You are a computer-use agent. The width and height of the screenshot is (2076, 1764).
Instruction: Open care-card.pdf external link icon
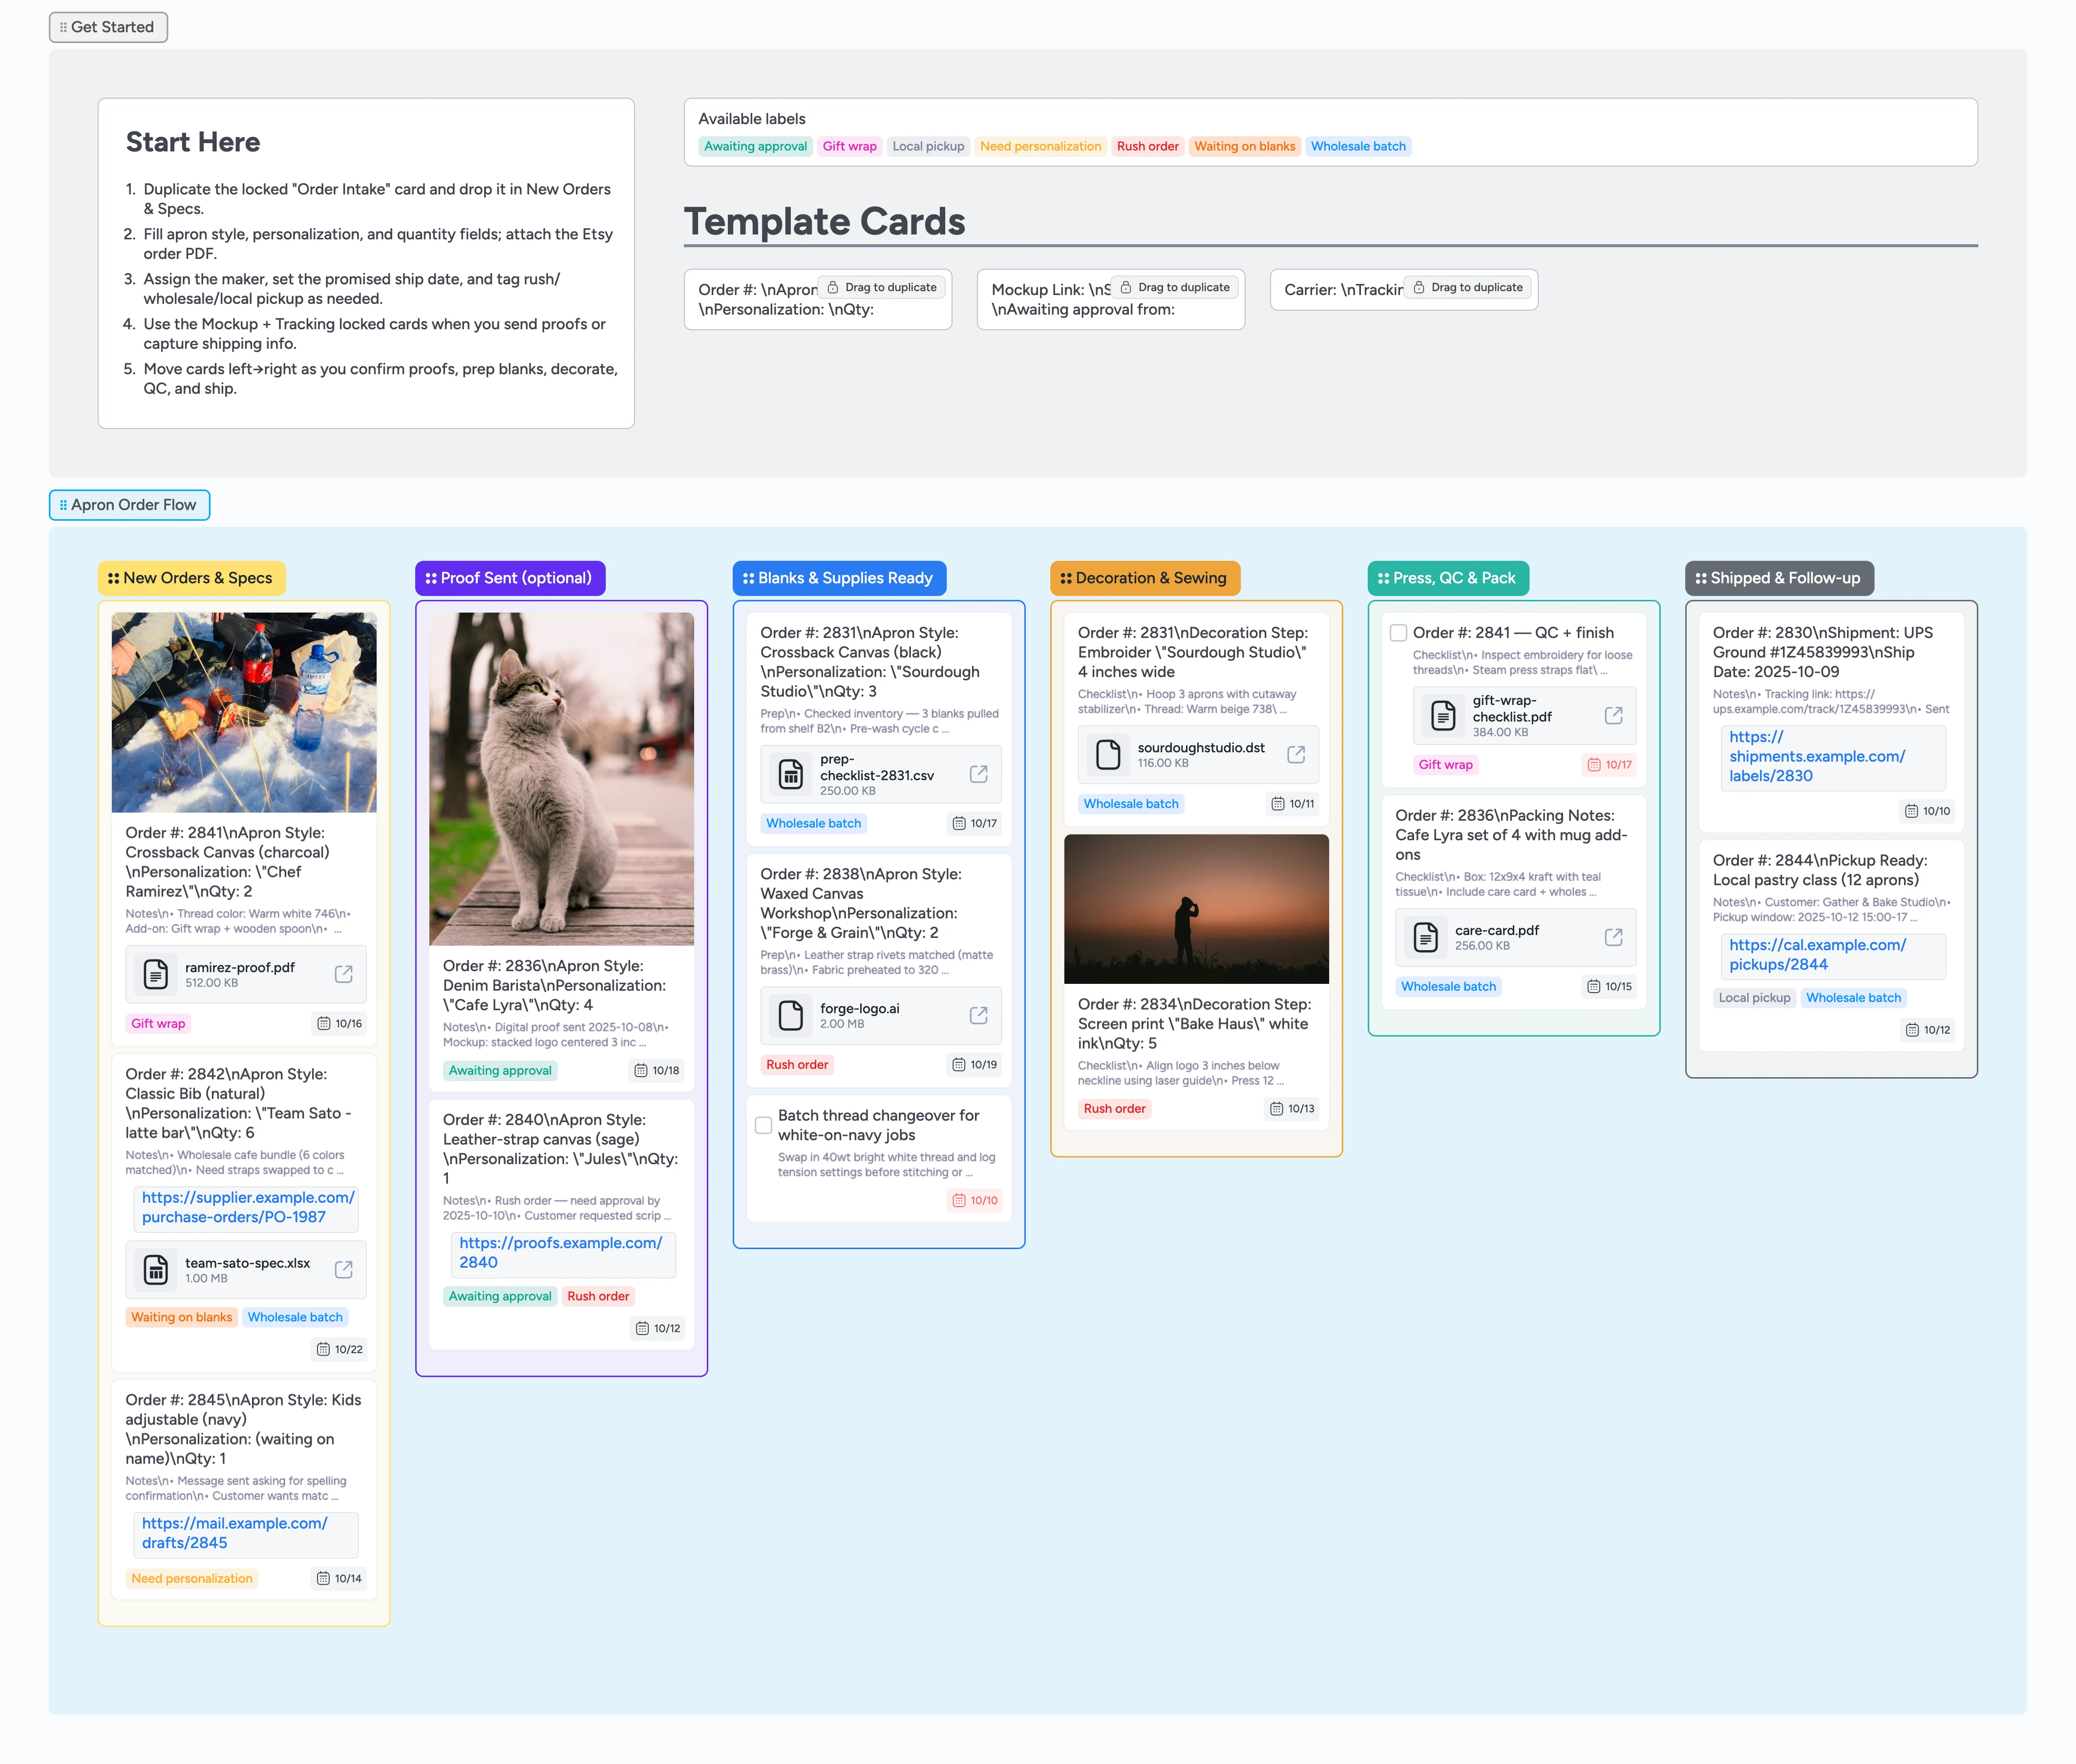[1613, 937]
